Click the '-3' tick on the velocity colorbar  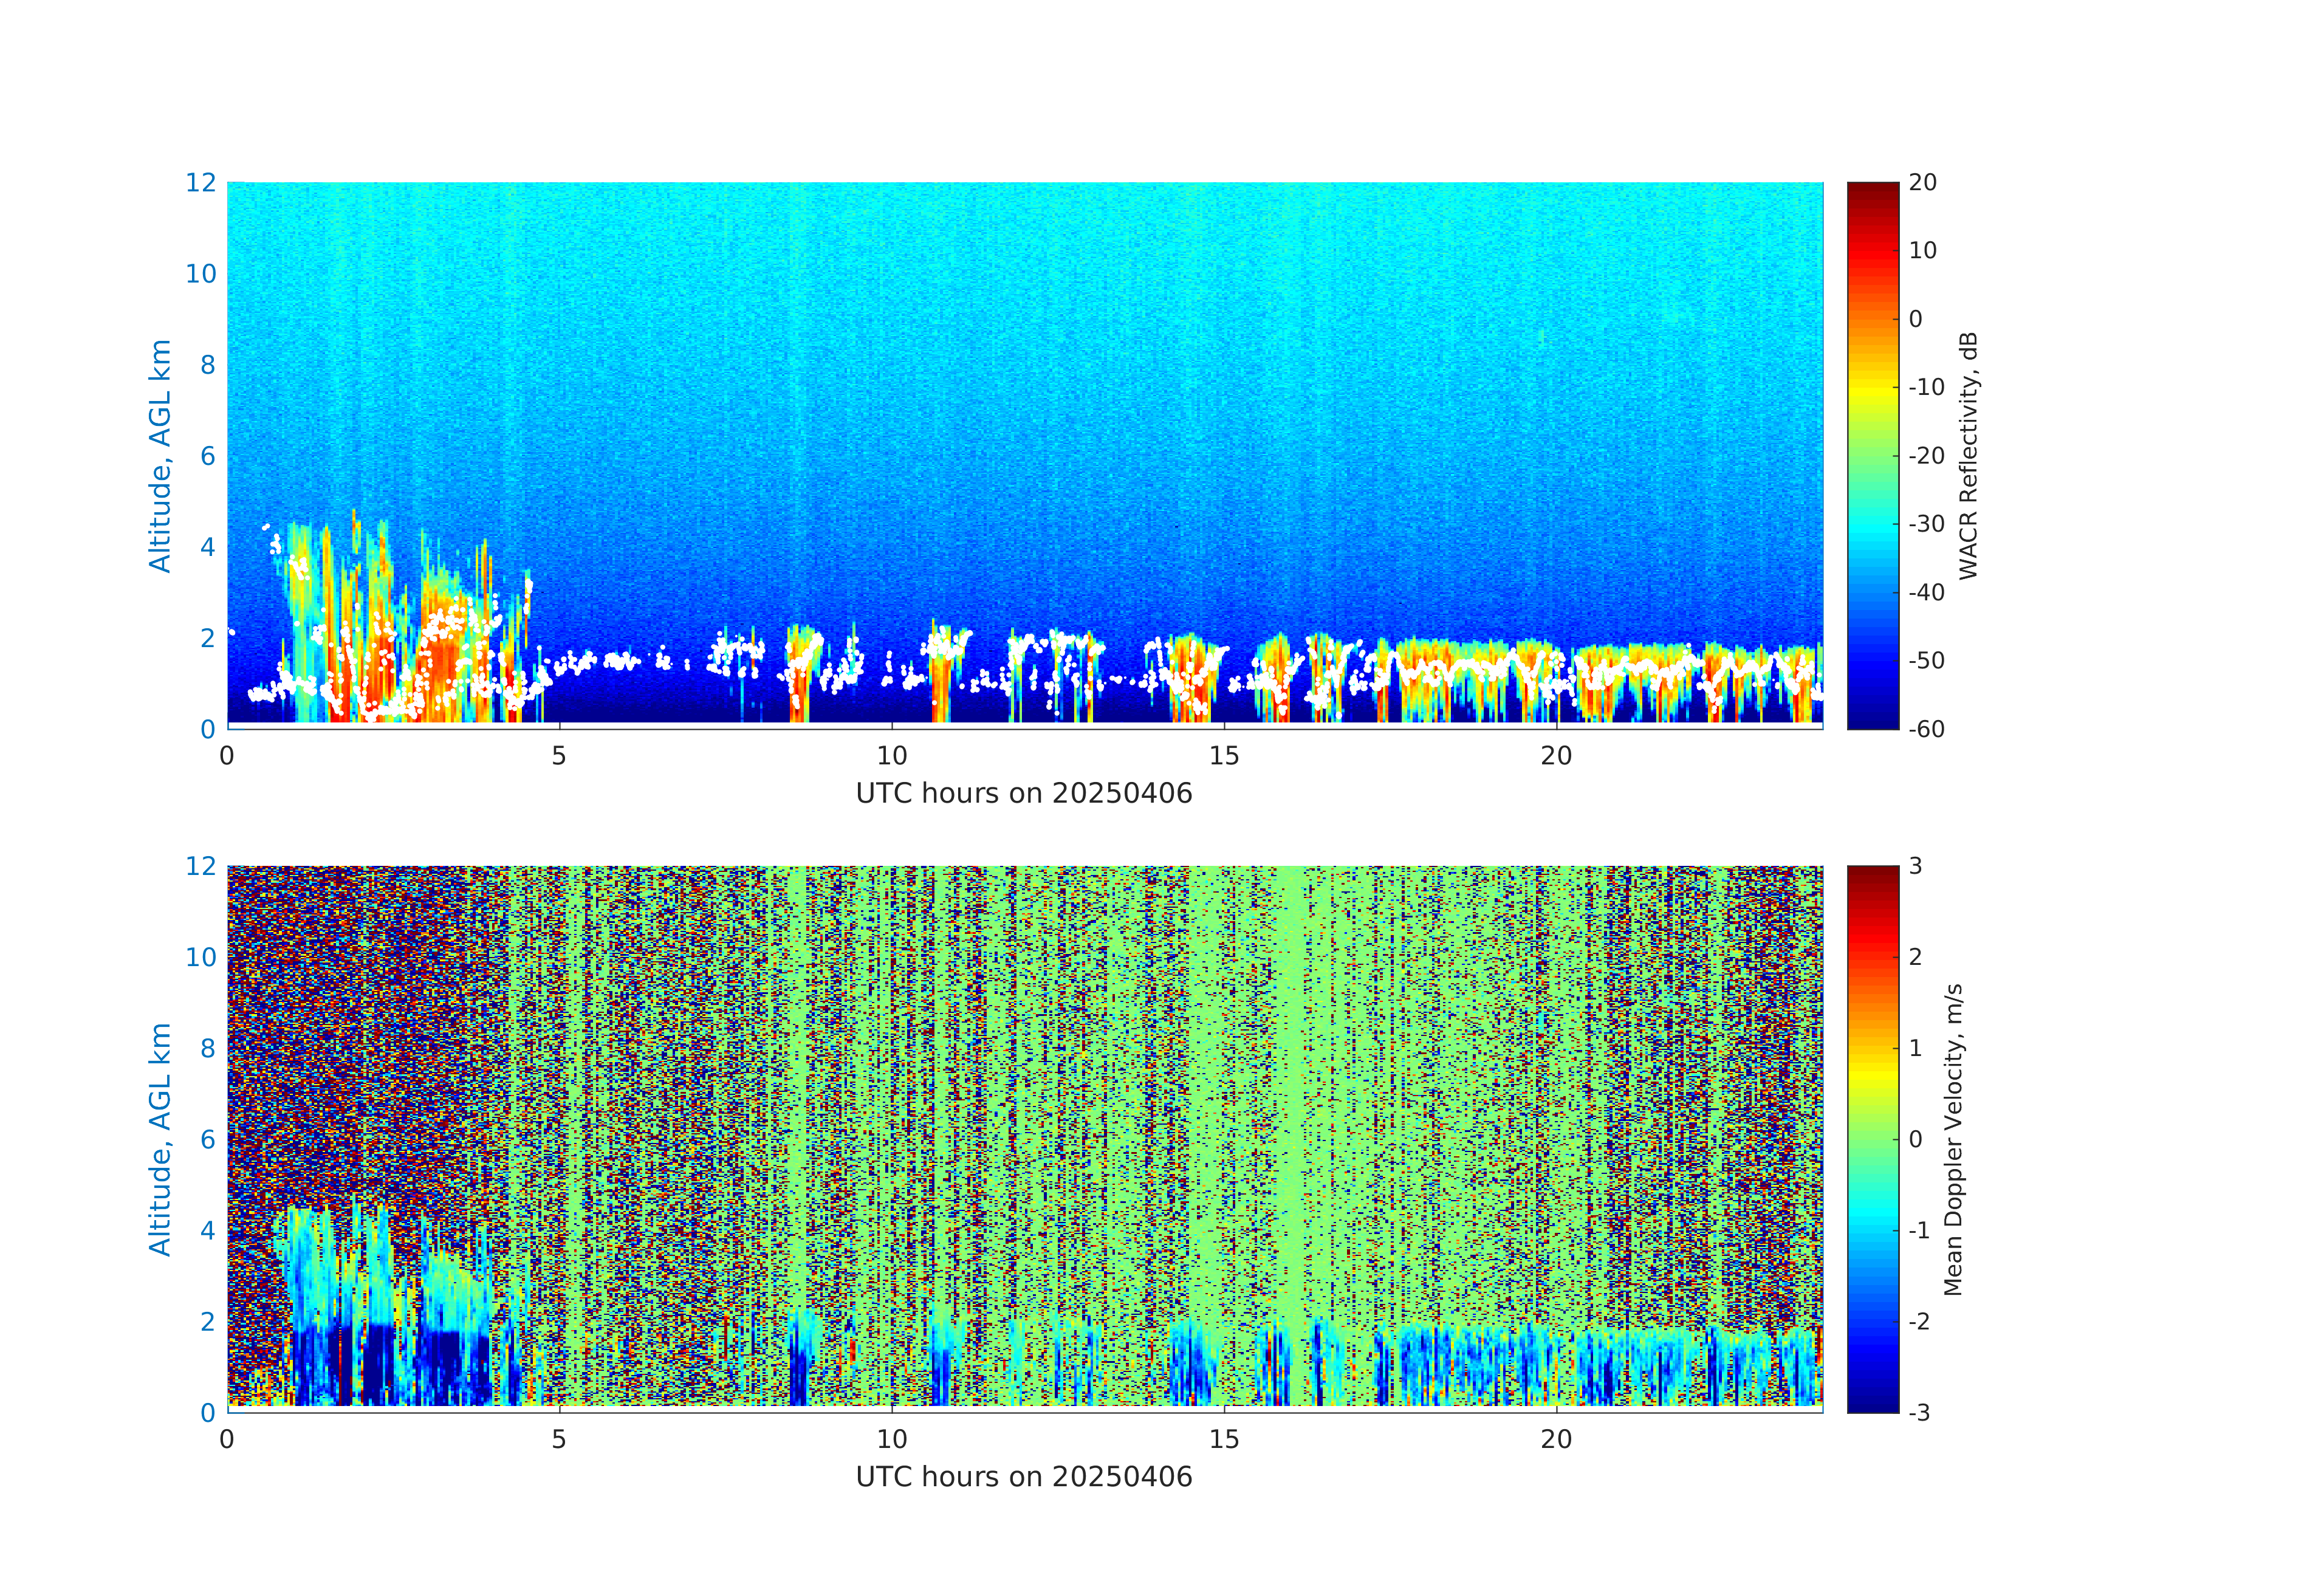(1919, 1412)
